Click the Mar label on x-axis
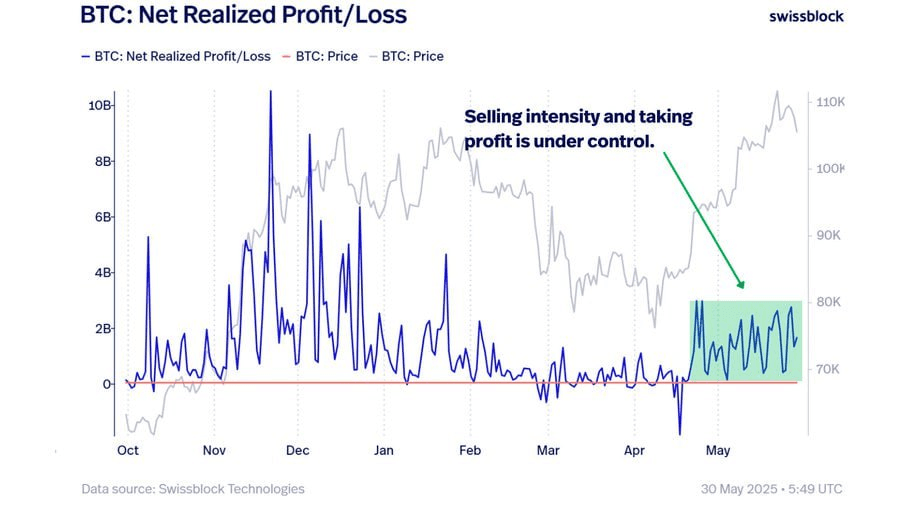 548,450
